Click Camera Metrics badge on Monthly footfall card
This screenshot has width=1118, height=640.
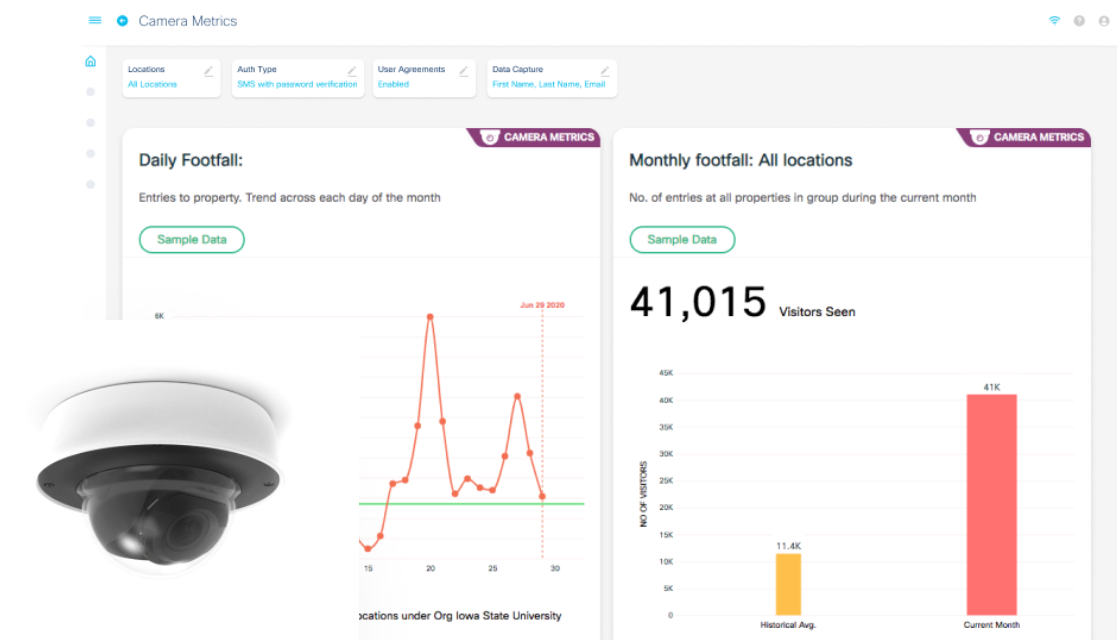[x=1028, y=137]
